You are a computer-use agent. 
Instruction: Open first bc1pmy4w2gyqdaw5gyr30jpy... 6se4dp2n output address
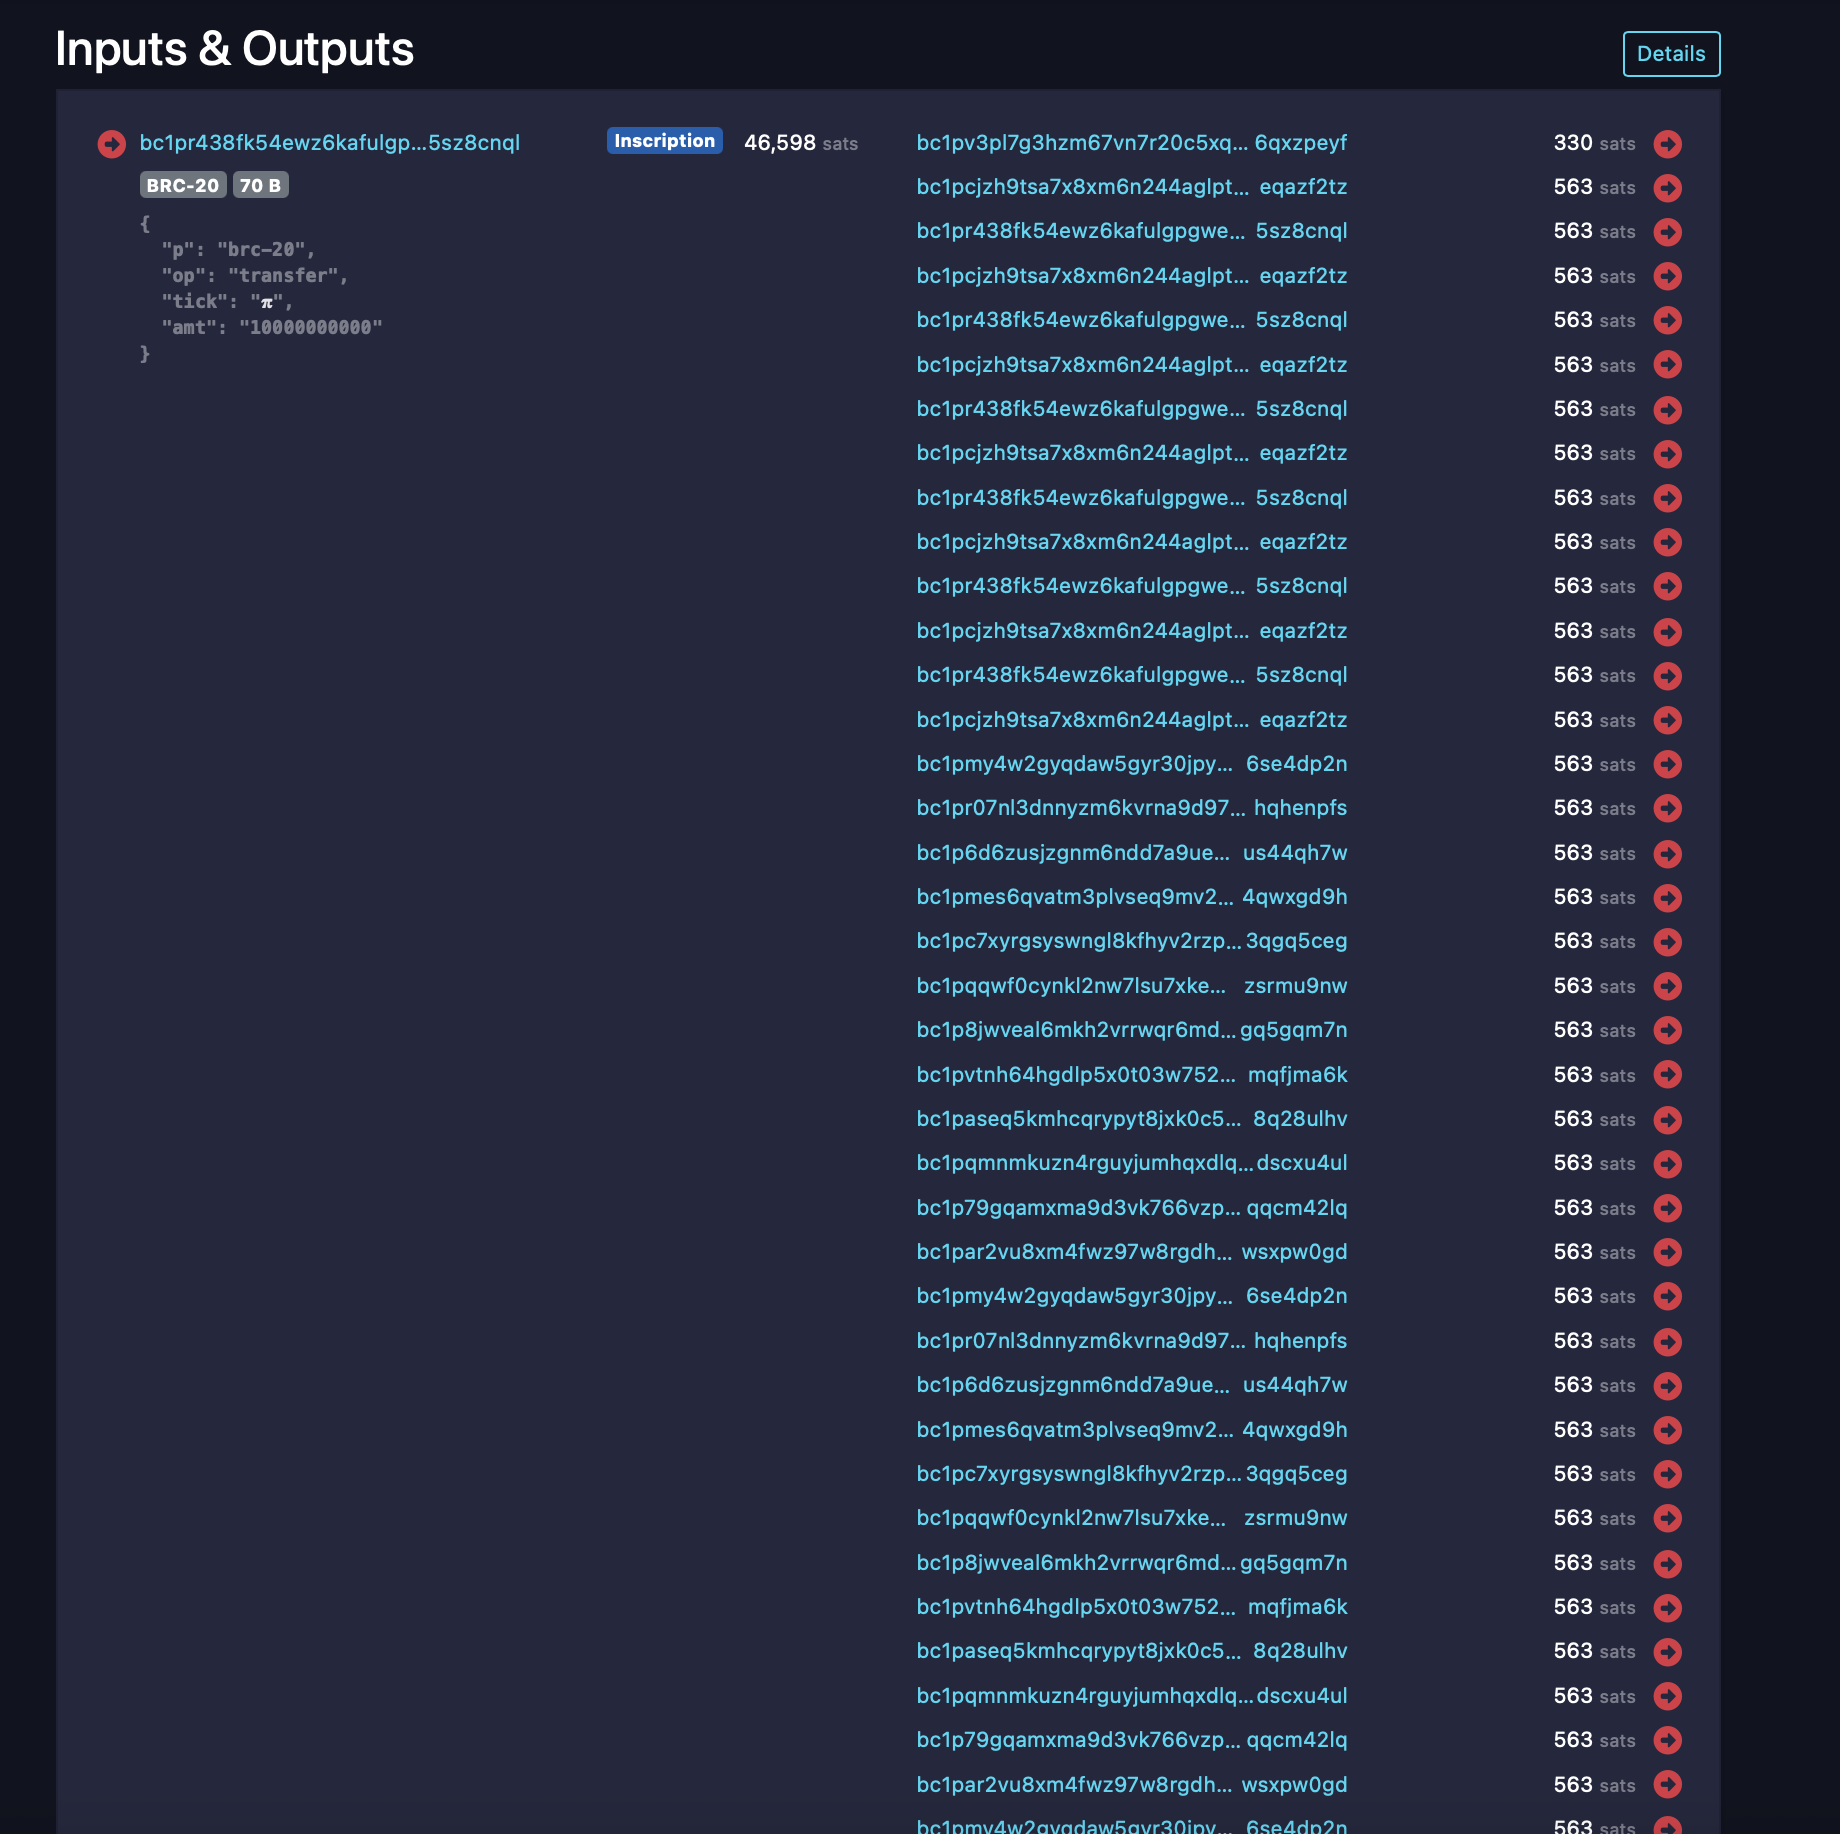click(x=1132, y=764)
